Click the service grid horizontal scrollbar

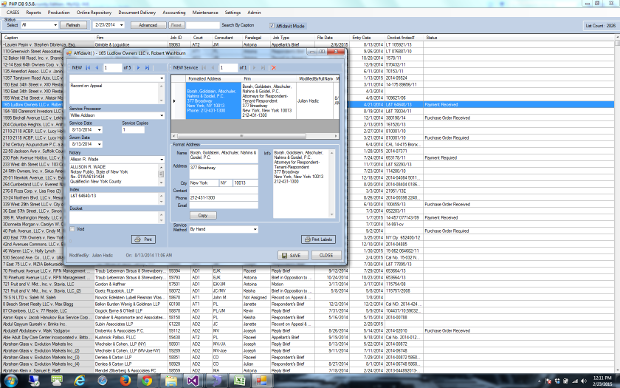click(x=255, y=136)
